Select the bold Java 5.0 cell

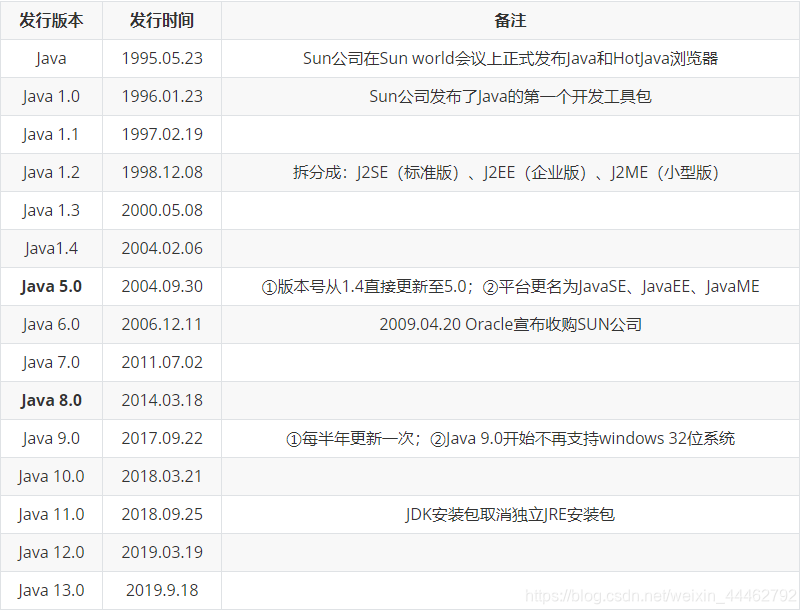[x=51, y=286]
